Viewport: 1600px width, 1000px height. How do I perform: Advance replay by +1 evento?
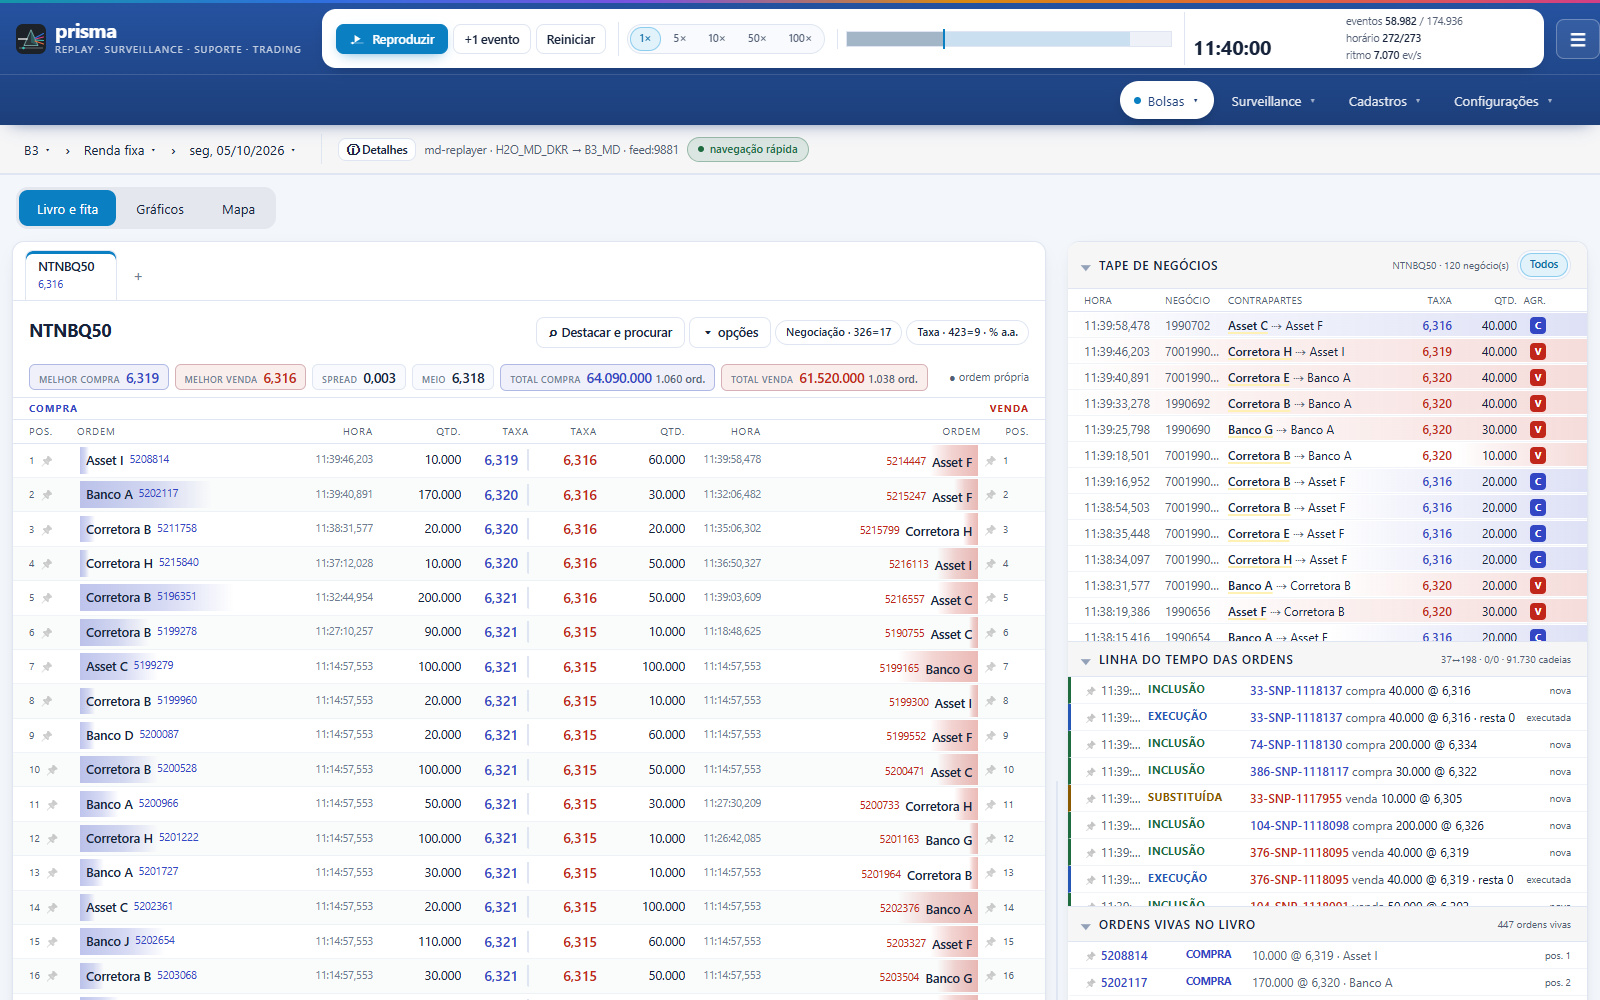tap(492, 39)
